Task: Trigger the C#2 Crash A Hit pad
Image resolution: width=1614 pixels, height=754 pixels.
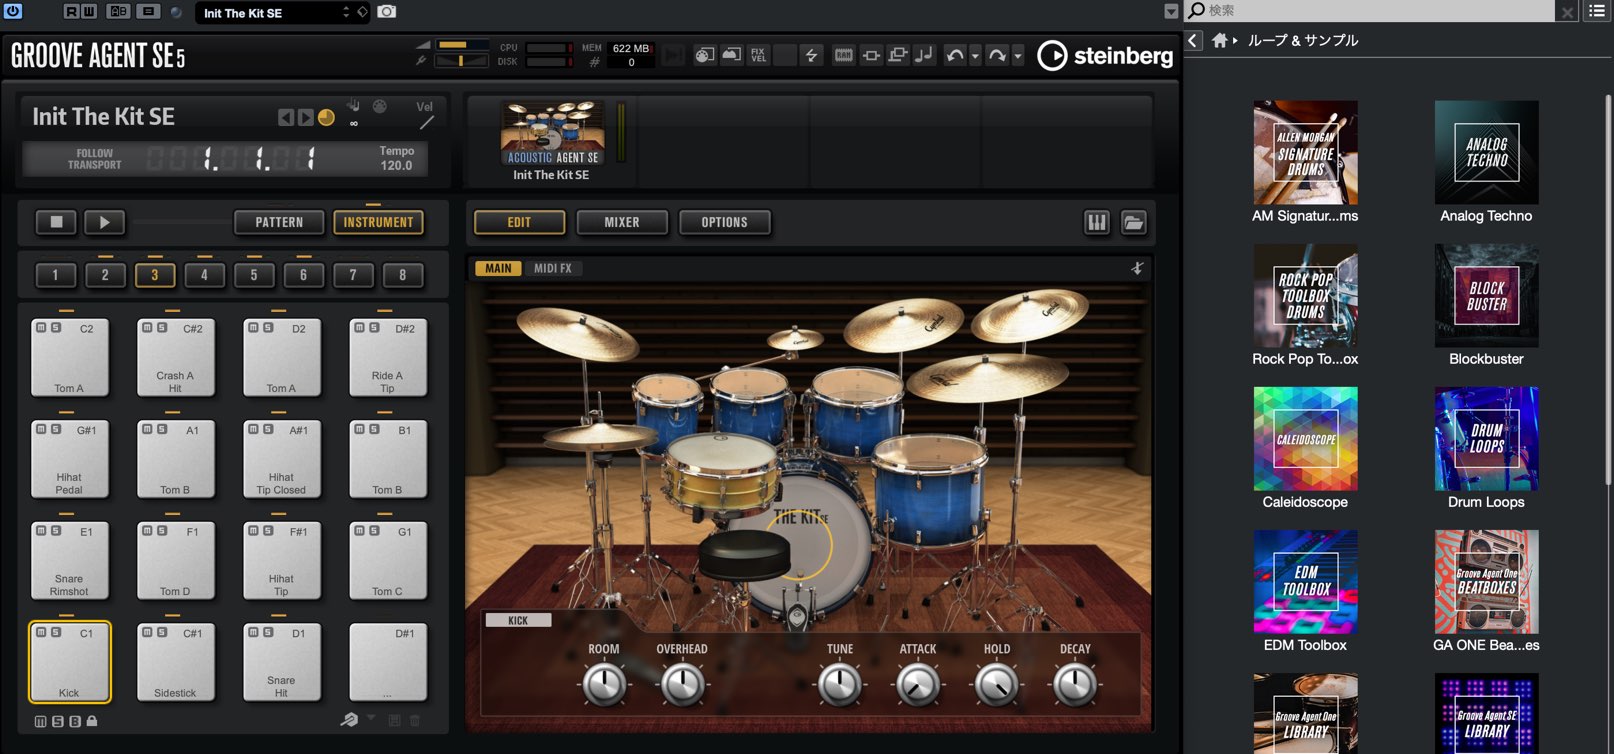Action: point(175,357)
